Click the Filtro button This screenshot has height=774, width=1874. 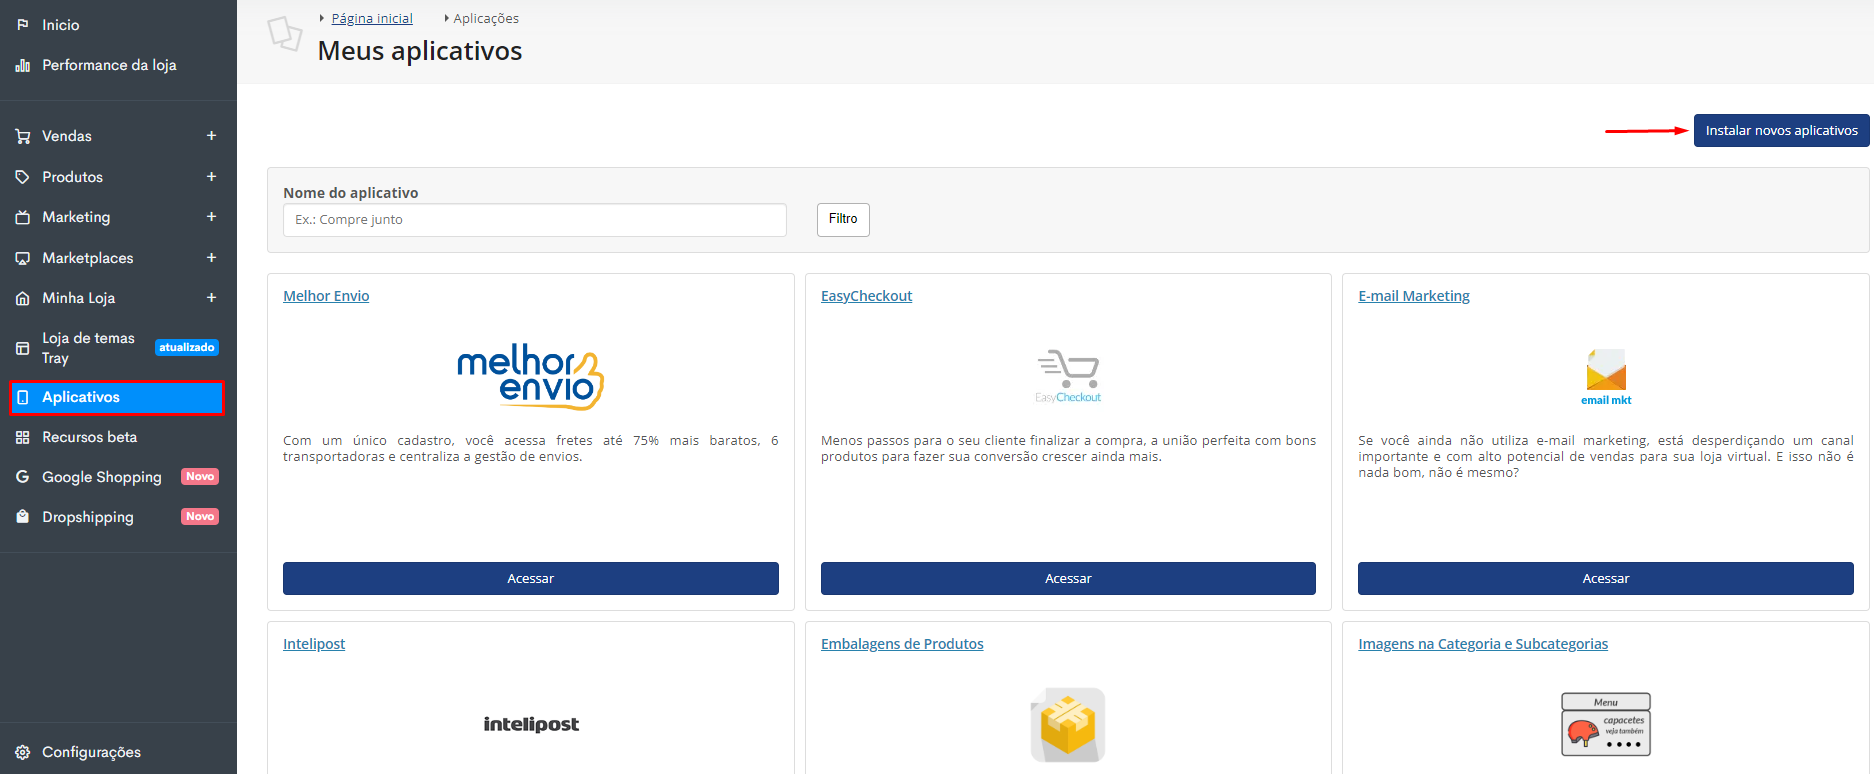(843, 219)
